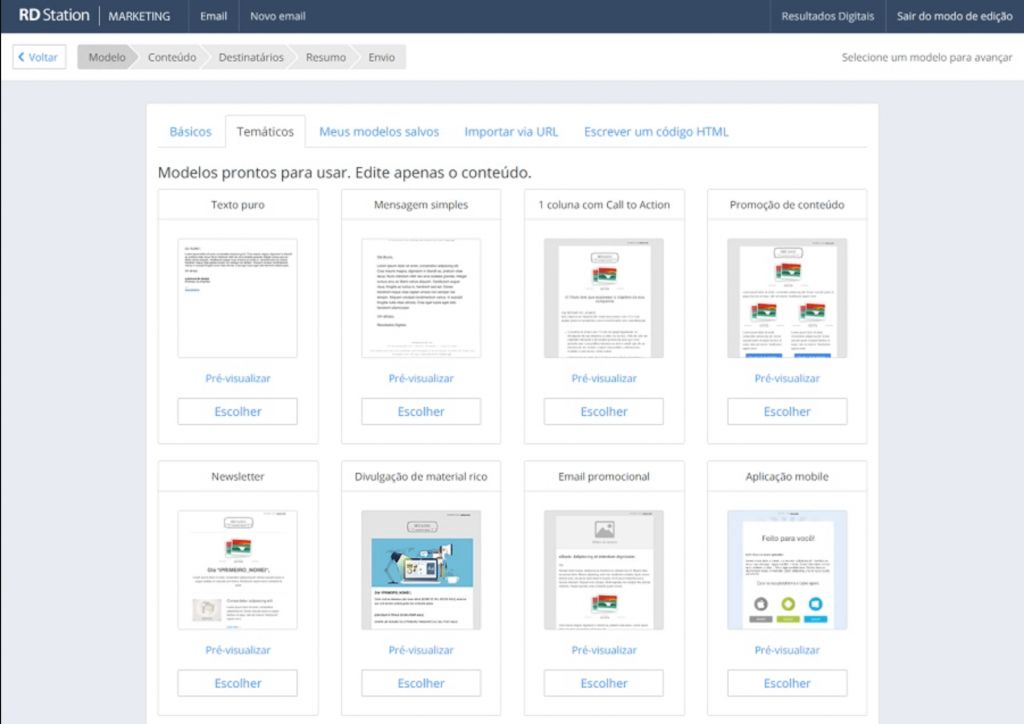Escolher 1 coluna com Call to Action
This screenshot has width=1024, height=724.
pyautogui.click(x=604, y=411)
